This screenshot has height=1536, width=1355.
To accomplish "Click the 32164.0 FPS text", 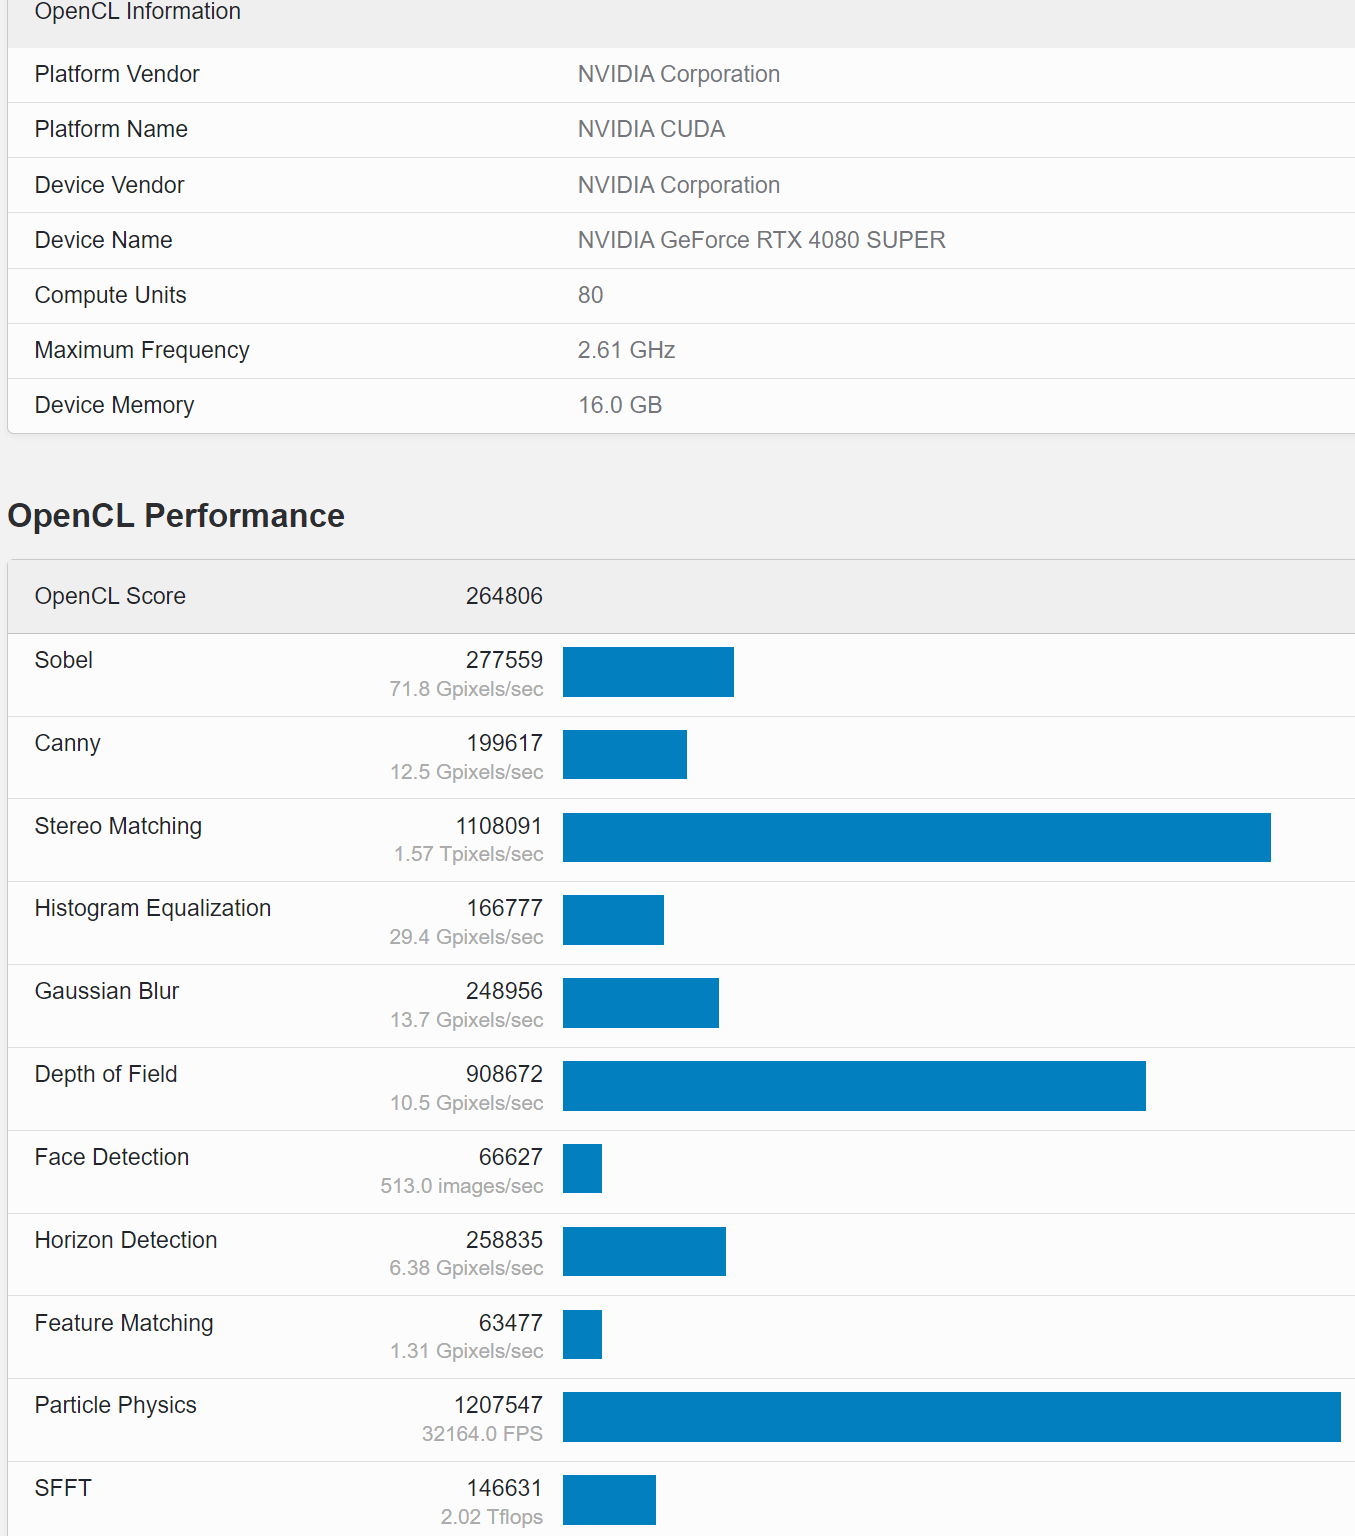I will 482,1434.
